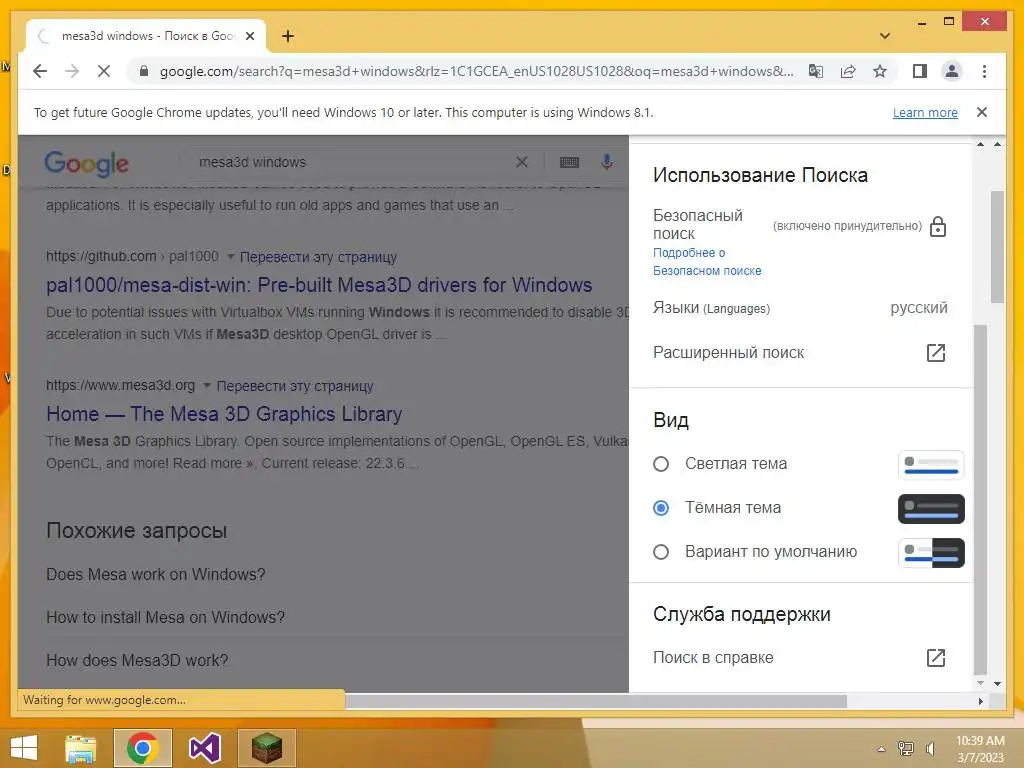Screen dimensions: 1024x768
Task: Search How does Mesa3D work?
Action: (x=137, y=660)
